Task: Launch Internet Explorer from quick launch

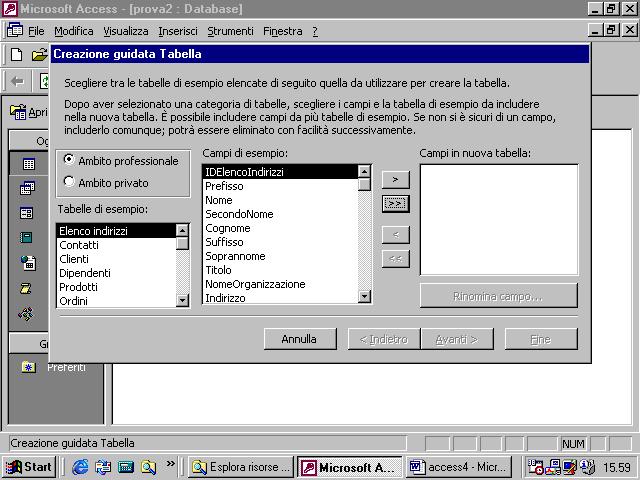Action: (x=80, y=467)
